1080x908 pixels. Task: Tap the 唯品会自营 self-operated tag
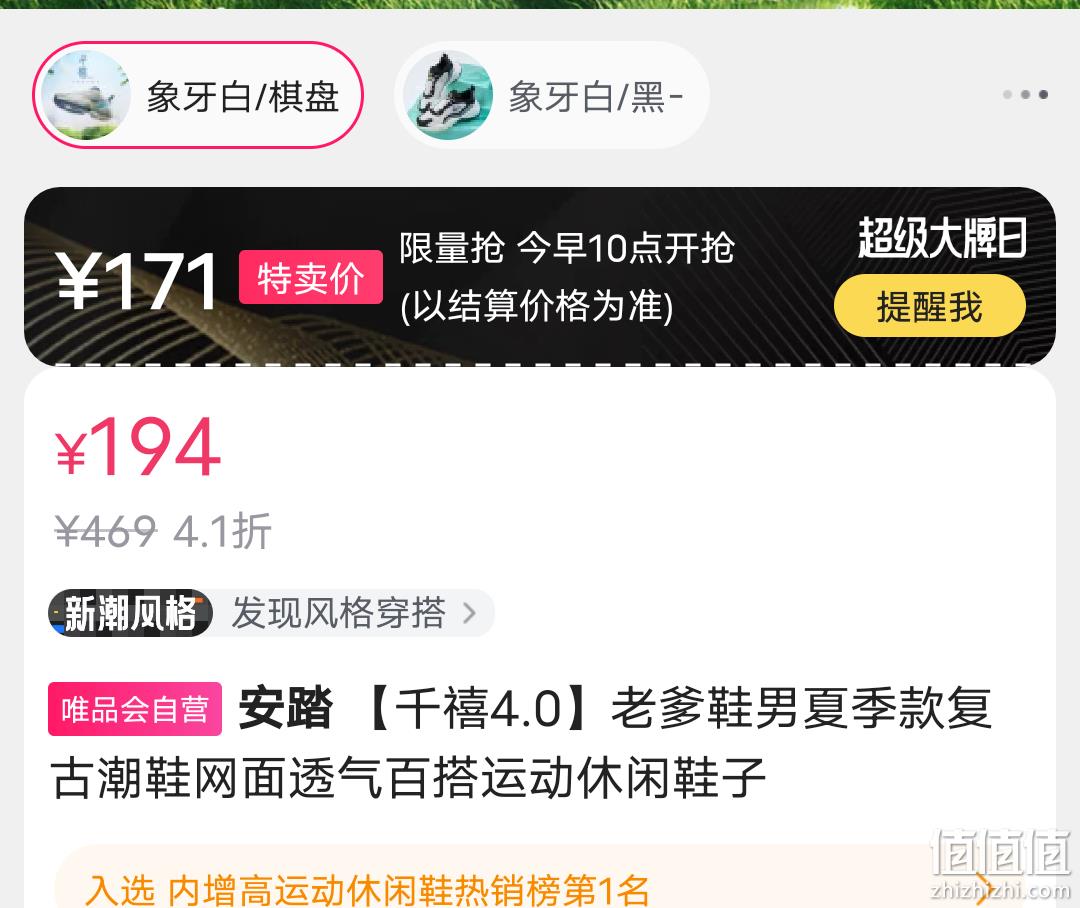[x=135, y=709]
